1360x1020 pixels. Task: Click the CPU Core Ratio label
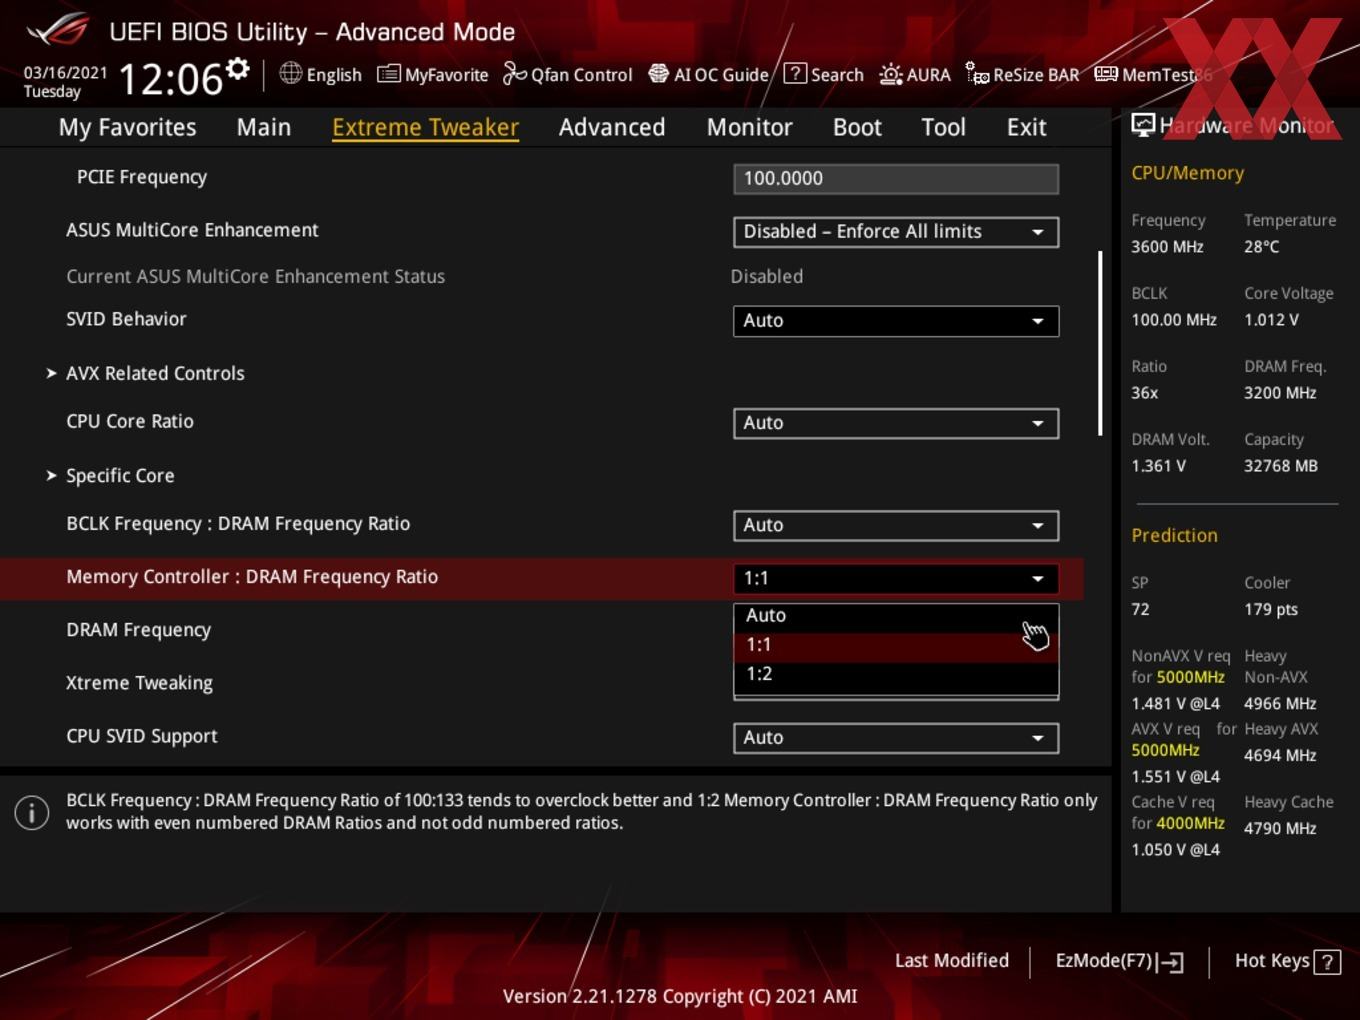[130, 421]
